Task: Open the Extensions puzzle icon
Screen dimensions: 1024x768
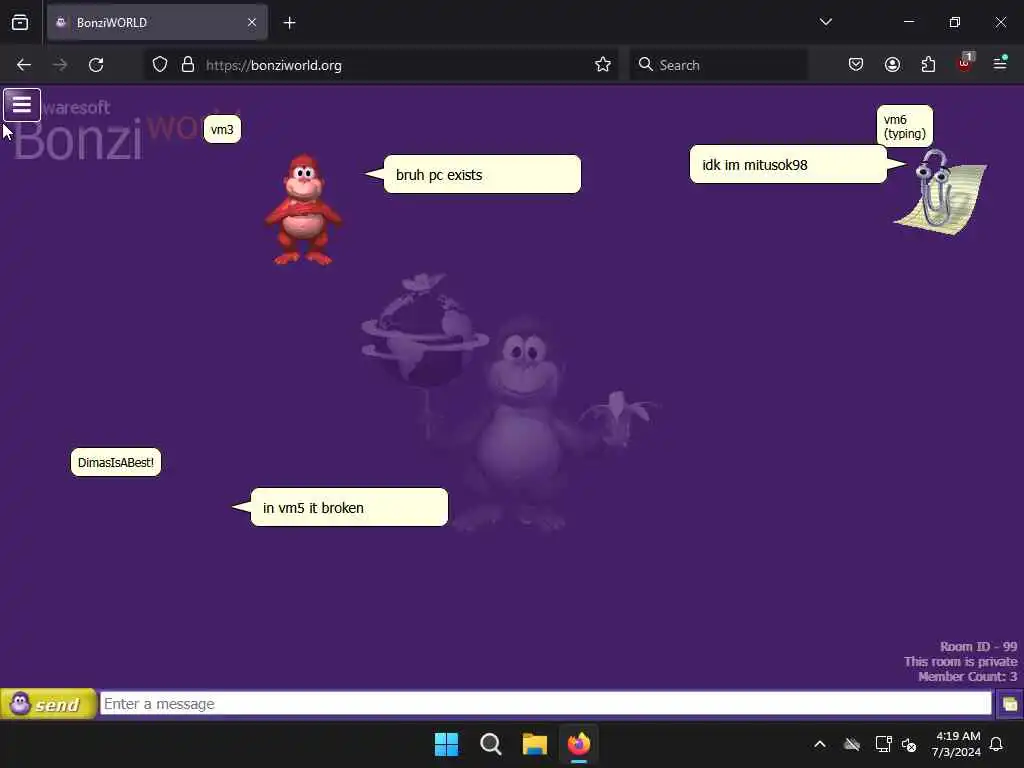Action: (929, 65)
